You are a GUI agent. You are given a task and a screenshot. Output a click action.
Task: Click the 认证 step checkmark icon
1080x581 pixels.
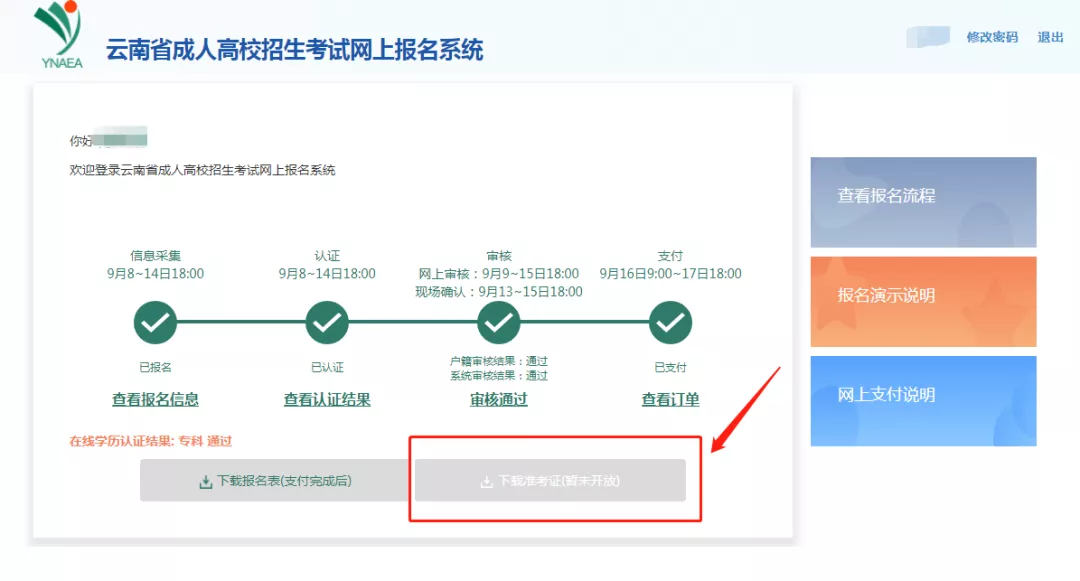[327, 322]
